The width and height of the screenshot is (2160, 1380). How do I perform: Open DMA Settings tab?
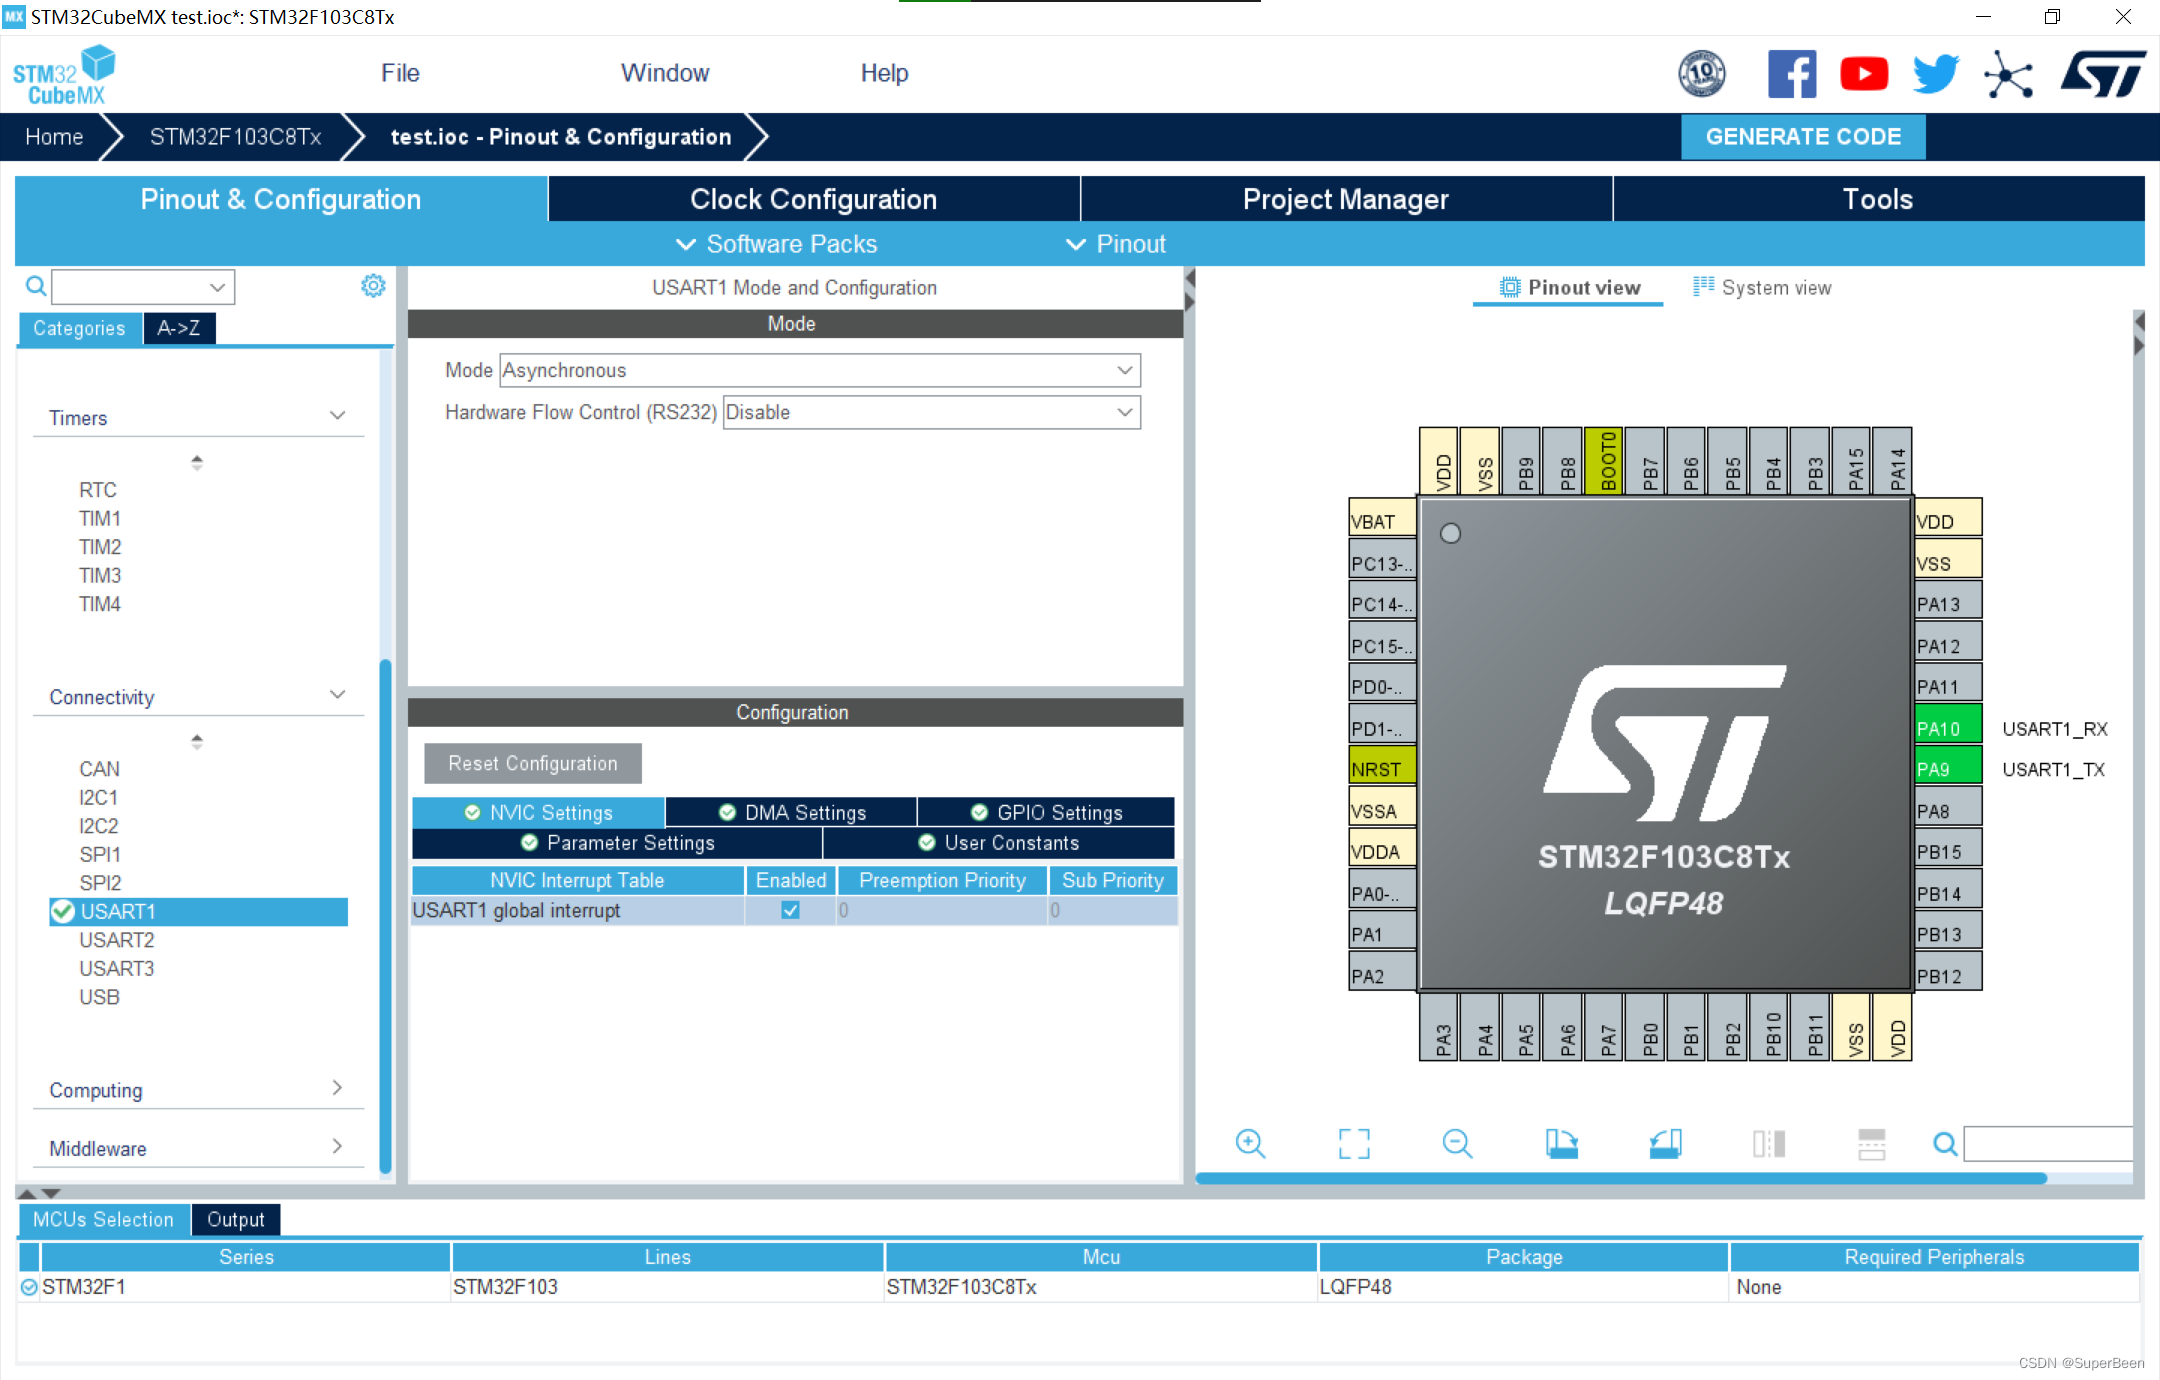click(x=792, y=812)
